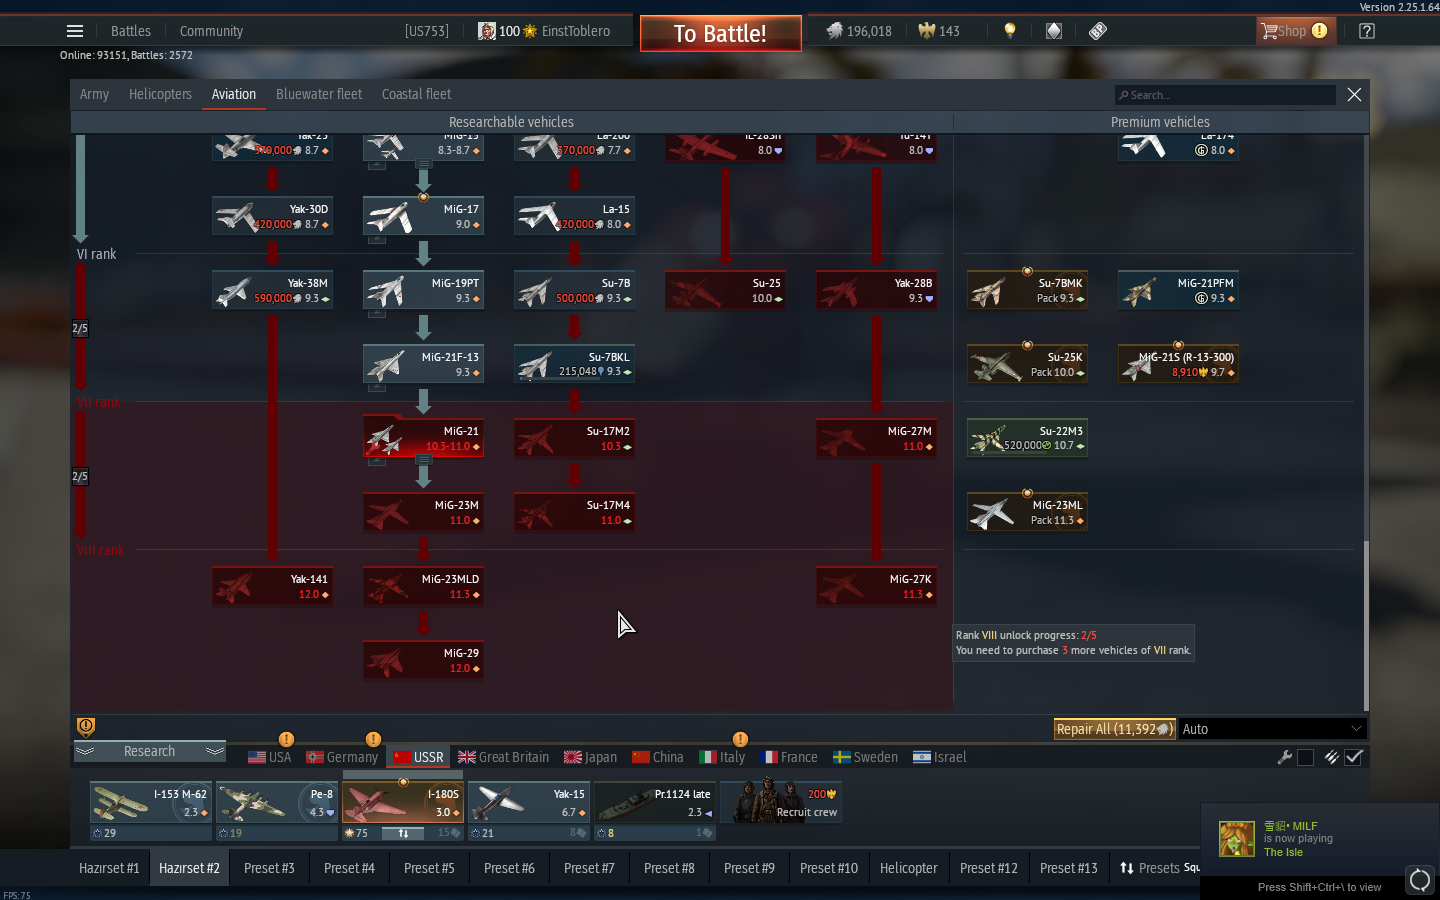Switch to the Helicopter preset
The width and height of the screenshot is (1440, 900).
pyautogui.click(x=908, y=868)
